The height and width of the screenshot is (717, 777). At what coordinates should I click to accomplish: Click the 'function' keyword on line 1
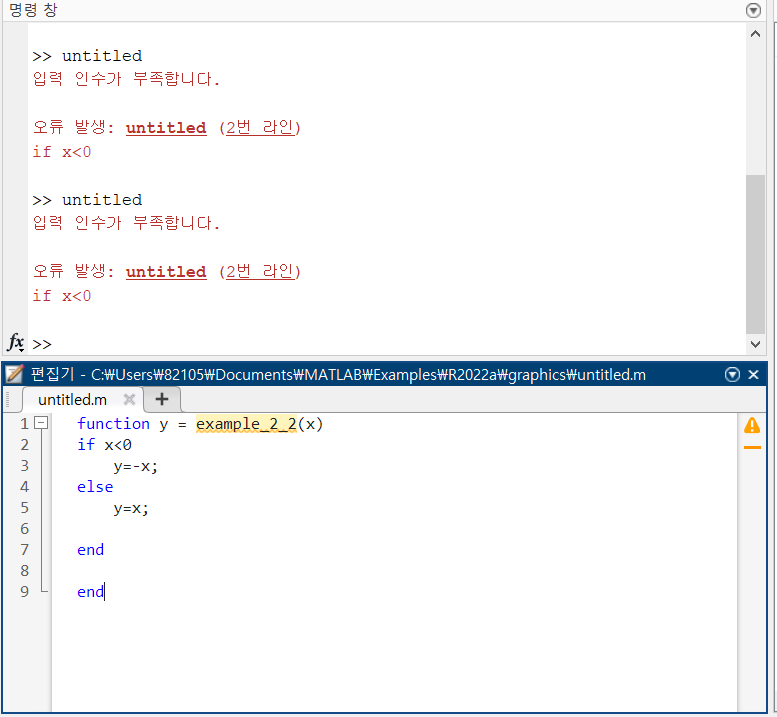(113, 424)
